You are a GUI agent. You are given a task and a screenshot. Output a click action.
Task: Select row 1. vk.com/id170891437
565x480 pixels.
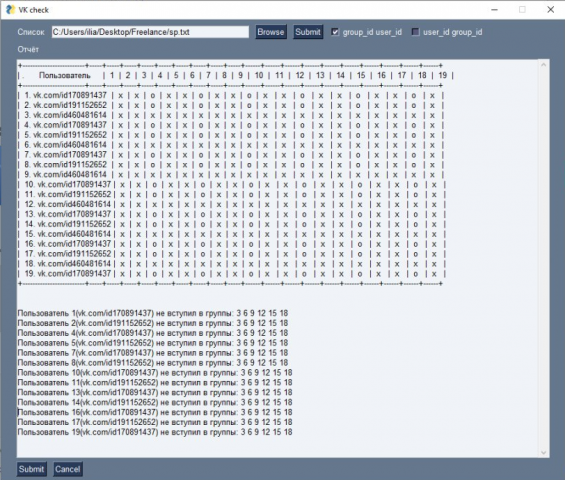tap(231, 95)
